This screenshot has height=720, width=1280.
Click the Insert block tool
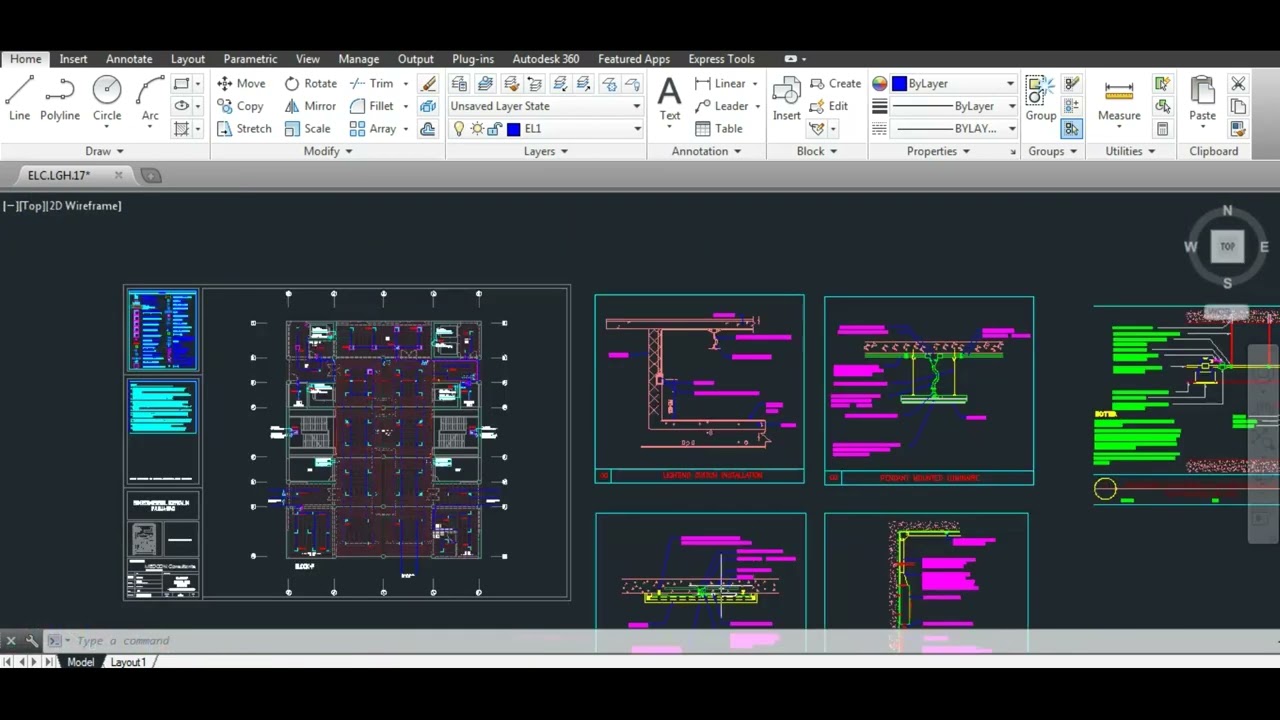coord(787,98)
